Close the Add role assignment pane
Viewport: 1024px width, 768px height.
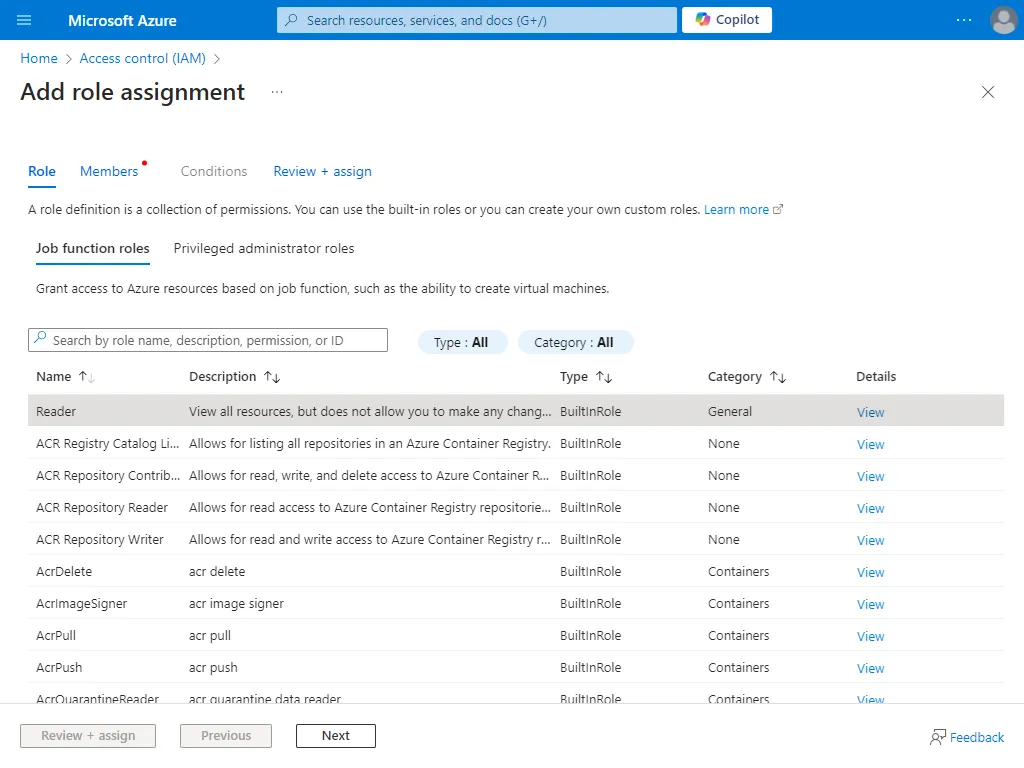coord(987,92)
